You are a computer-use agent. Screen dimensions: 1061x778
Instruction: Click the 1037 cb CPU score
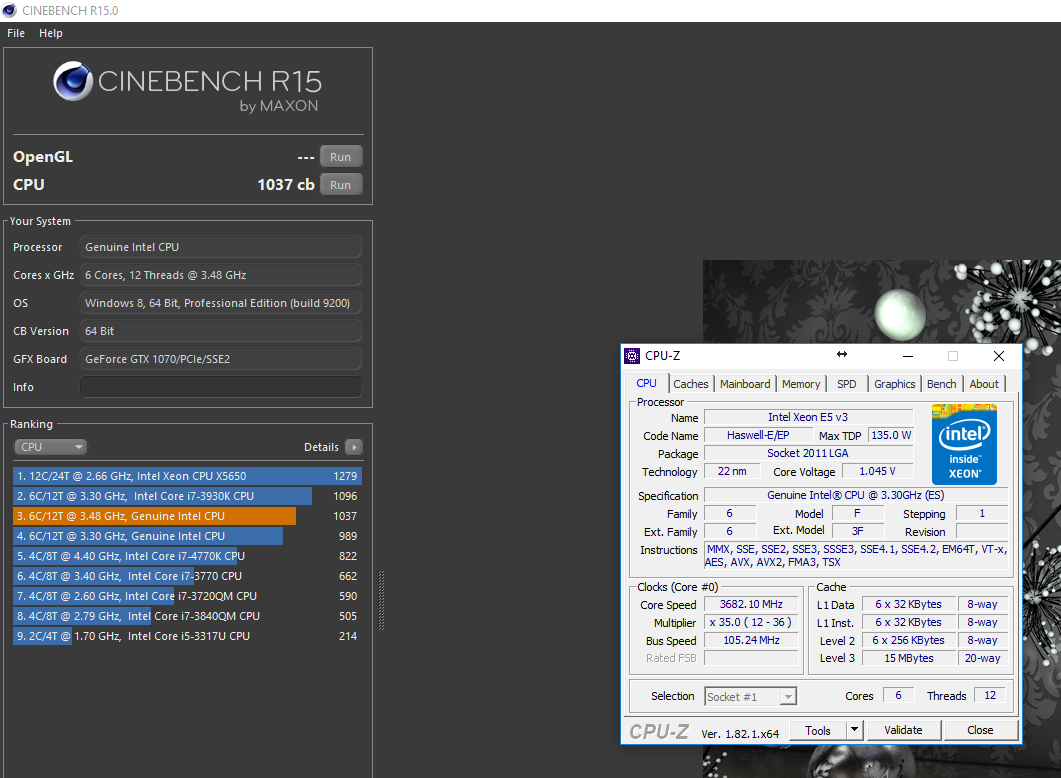[x=286, y=185]
